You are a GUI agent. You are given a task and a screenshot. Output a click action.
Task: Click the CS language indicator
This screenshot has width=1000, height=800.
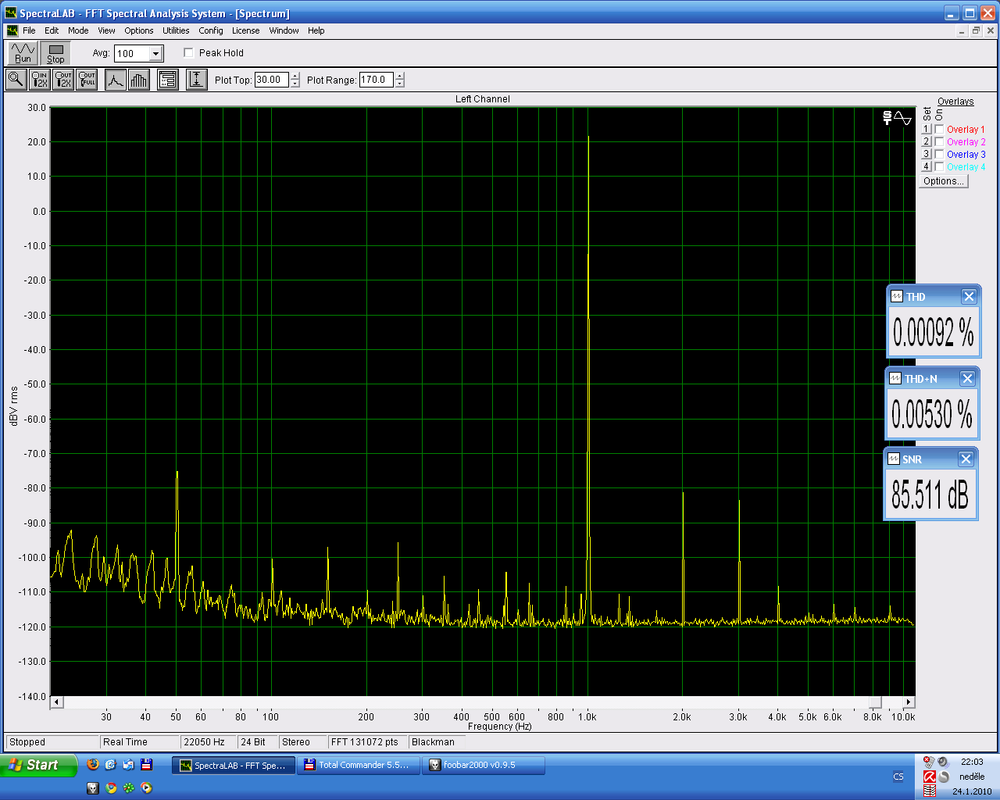tap(898, 776)
